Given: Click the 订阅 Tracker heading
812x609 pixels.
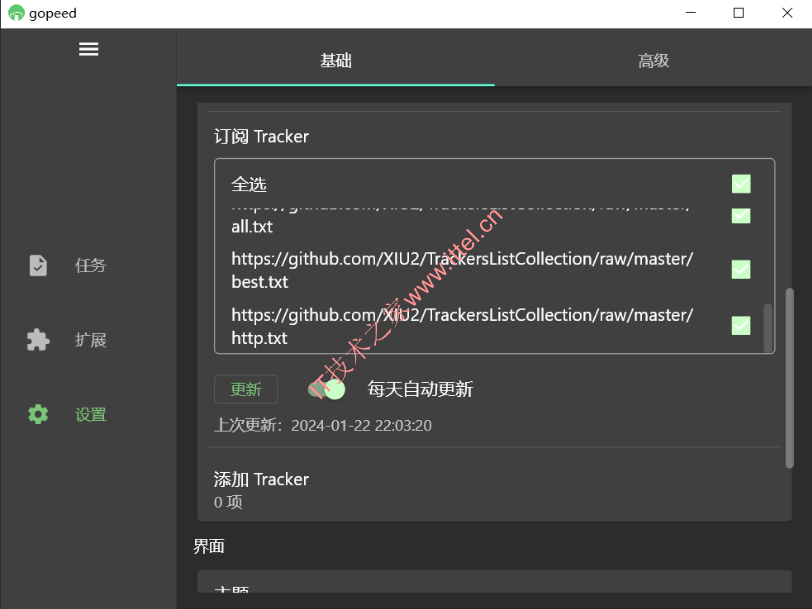Looking at the screenshot, I should click(261, 137).
